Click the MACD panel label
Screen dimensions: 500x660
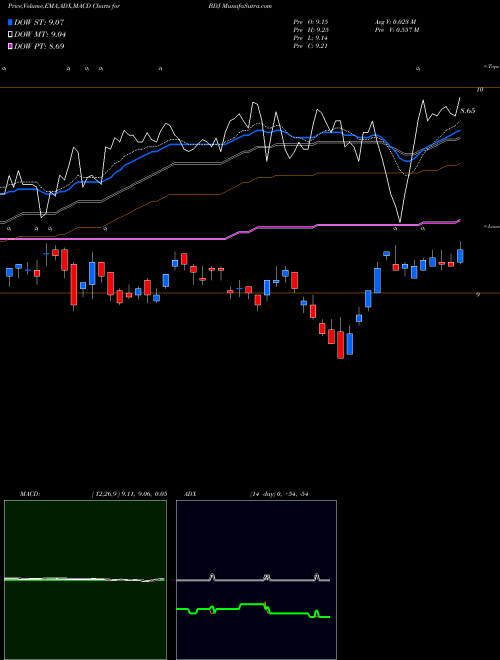(29, 494)
